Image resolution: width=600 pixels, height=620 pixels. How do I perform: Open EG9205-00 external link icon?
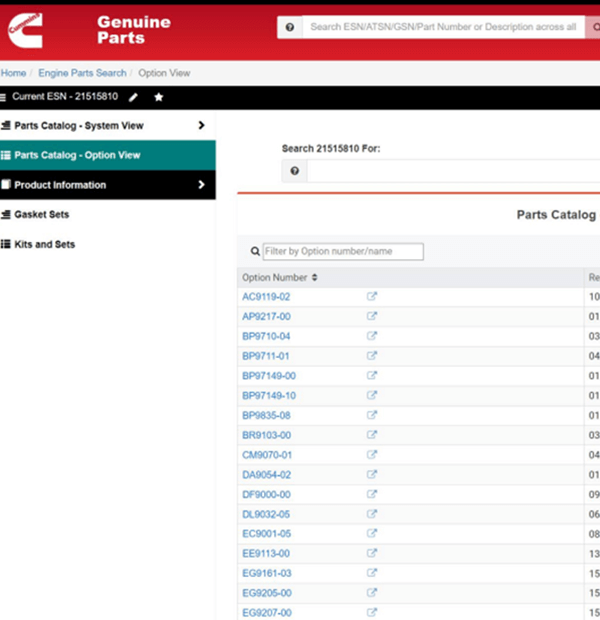[x=372, y=592]
